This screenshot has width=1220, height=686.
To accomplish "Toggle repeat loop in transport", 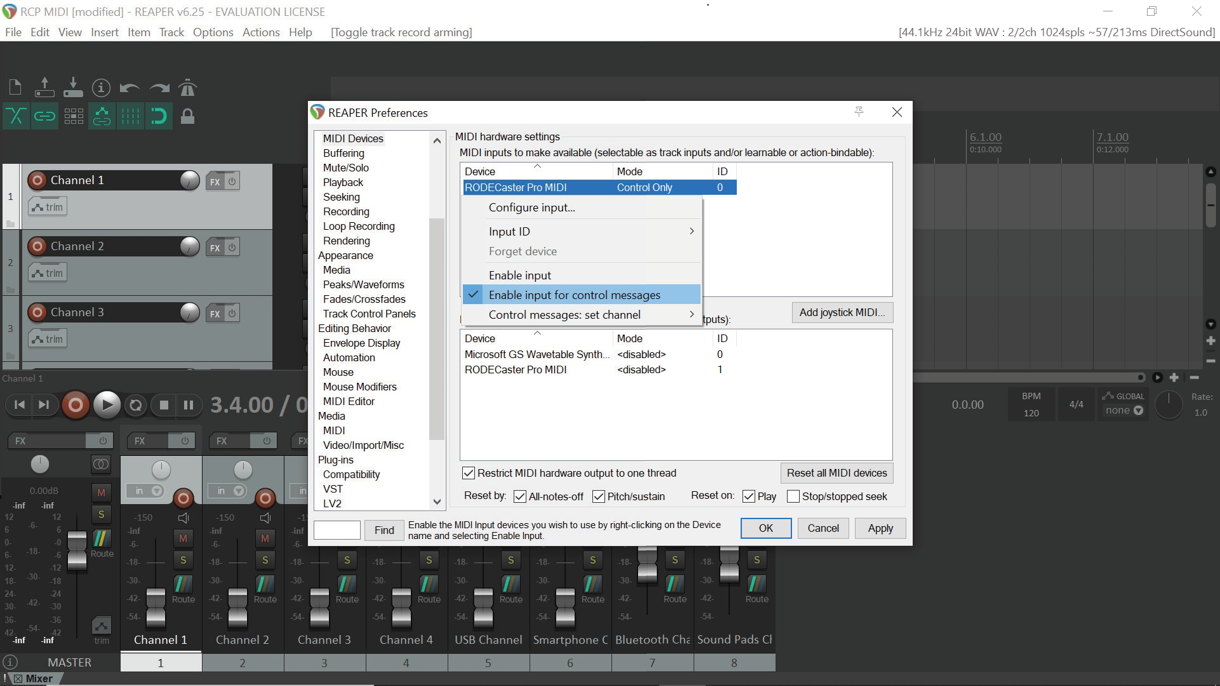I will click(x=136, y=405).
